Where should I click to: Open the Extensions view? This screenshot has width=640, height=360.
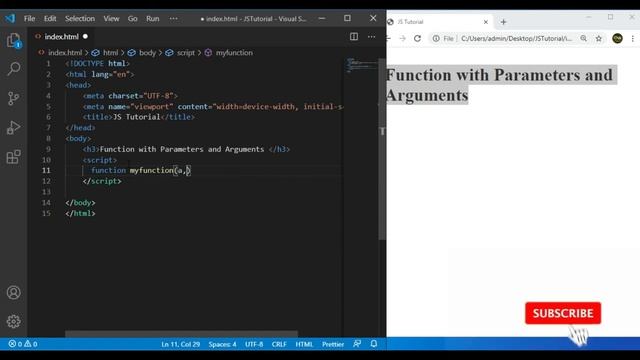click(x=13, y=157)
